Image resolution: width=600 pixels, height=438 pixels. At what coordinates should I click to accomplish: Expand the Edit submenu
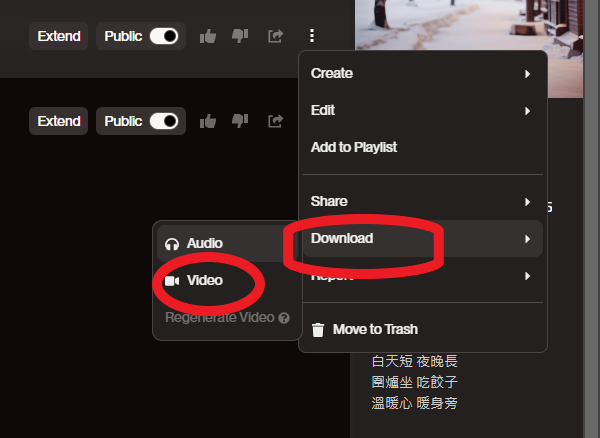click(423, 111)
